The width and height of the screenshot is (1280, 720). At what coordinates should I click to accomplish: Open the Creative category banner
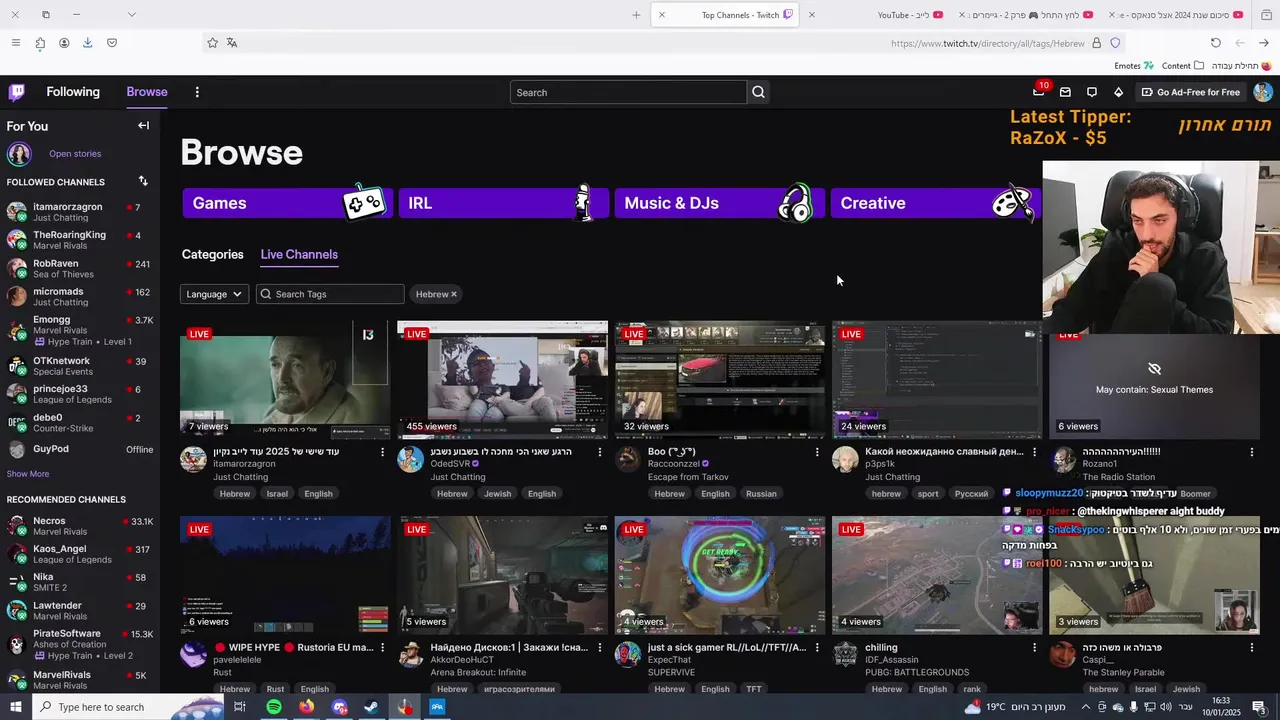[935, 203]
